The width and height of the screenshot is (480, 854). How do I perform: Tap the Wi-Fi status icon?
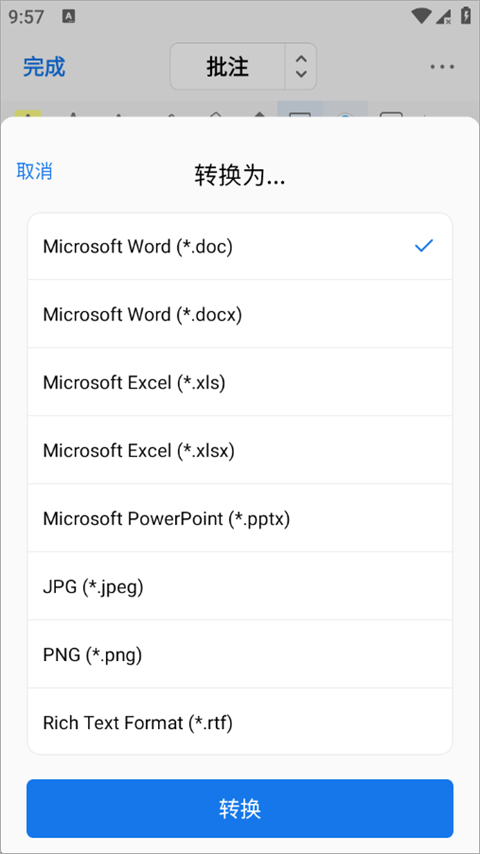point(421,16)
